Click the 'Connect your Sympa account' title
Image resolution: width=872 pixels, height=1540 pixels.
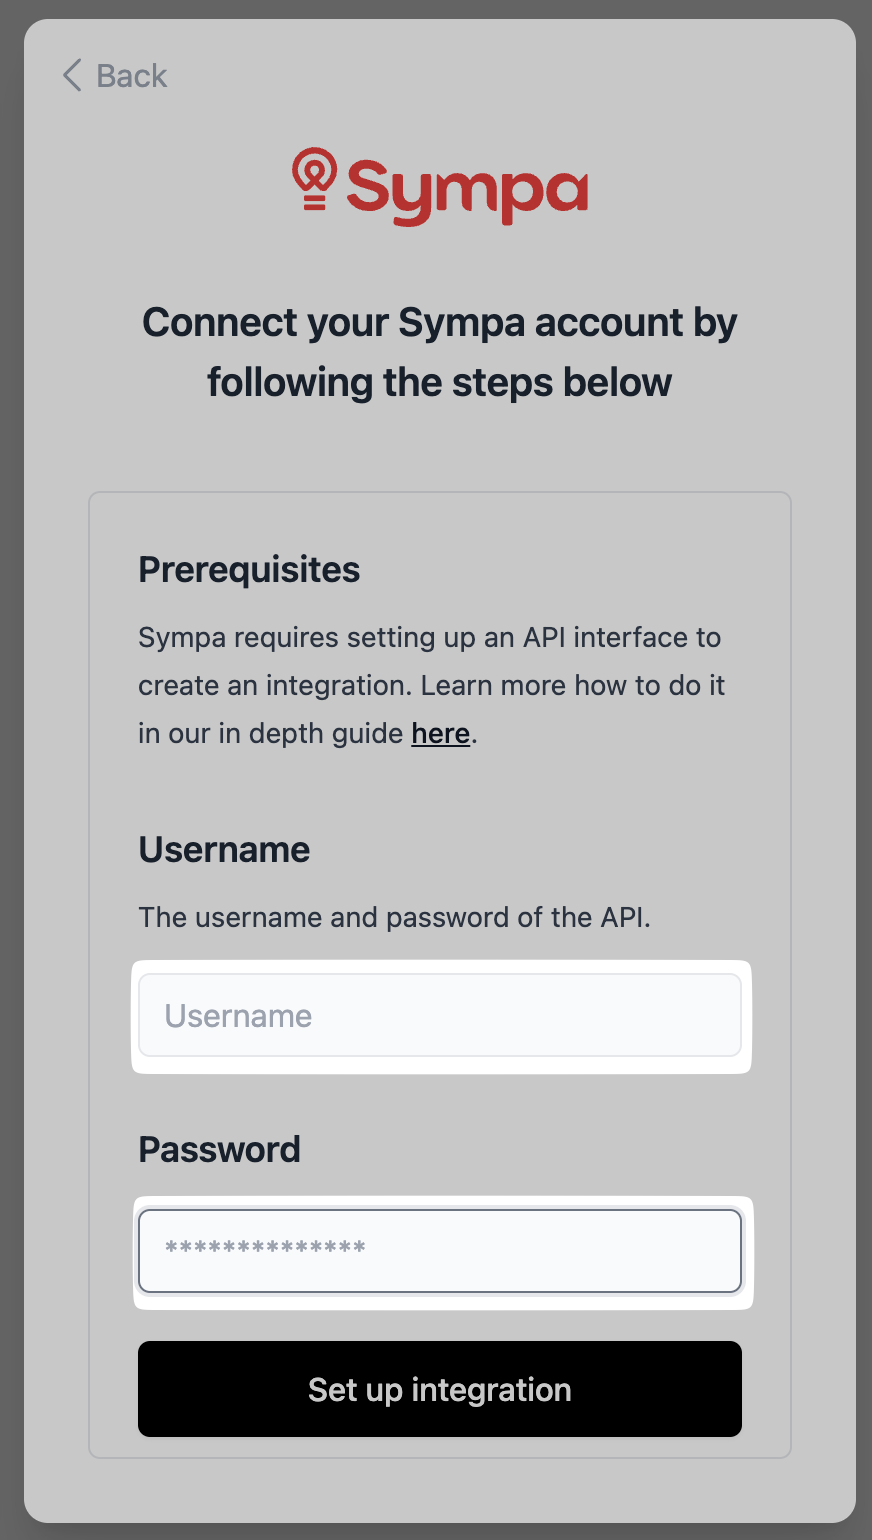tap(439, 322)
